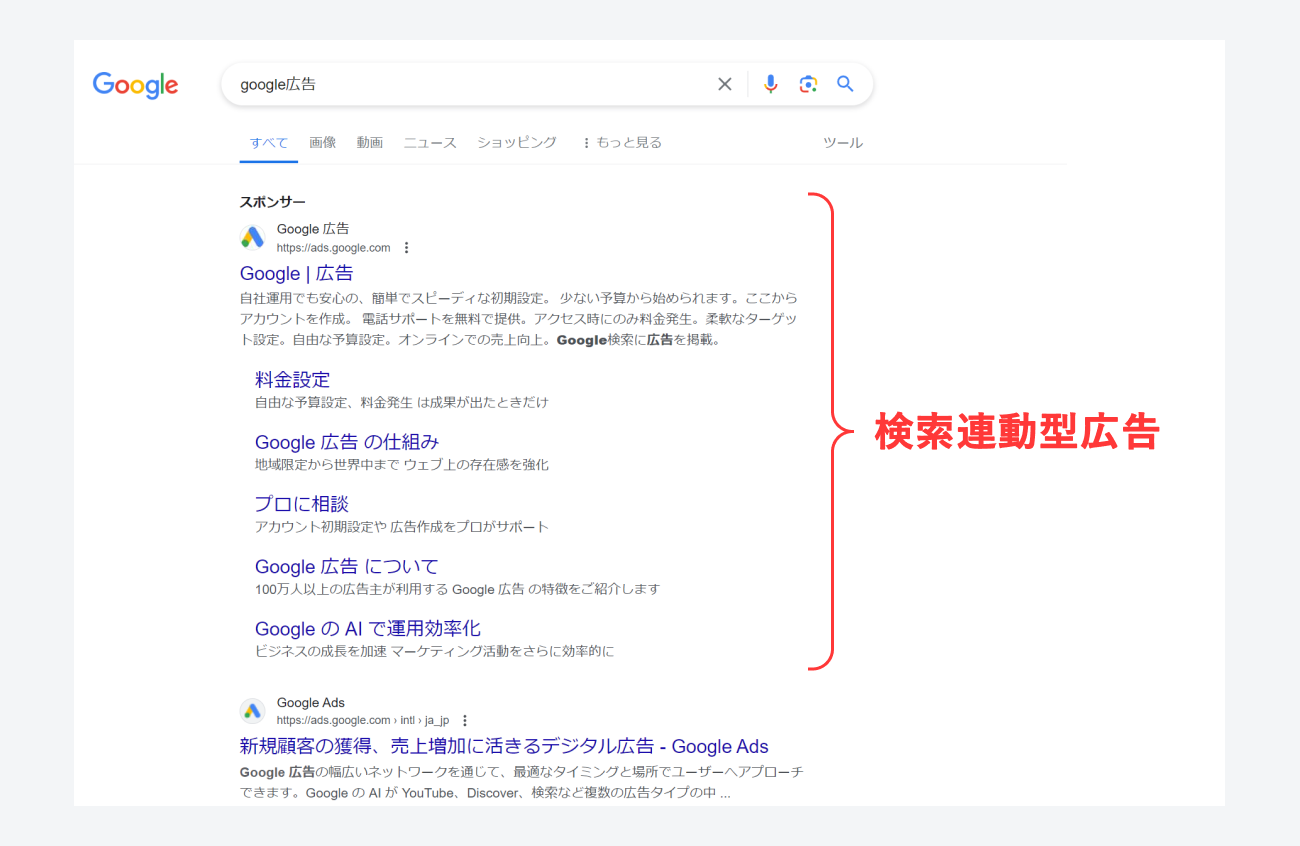The height and width of the screenshot is (846, 1300).
Task: Open the ショッピング tab
Action: (517, 142)
